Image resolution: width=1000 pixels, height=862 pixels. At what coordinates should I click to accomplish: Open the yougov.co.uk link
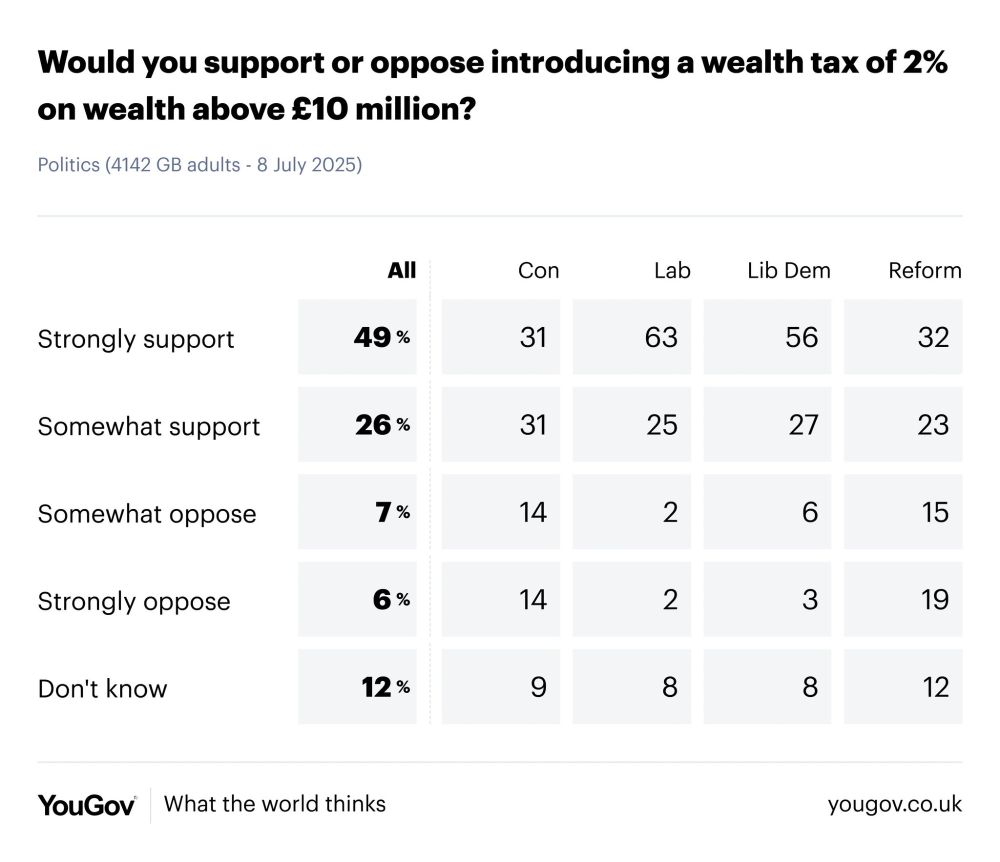coord(895,805)
